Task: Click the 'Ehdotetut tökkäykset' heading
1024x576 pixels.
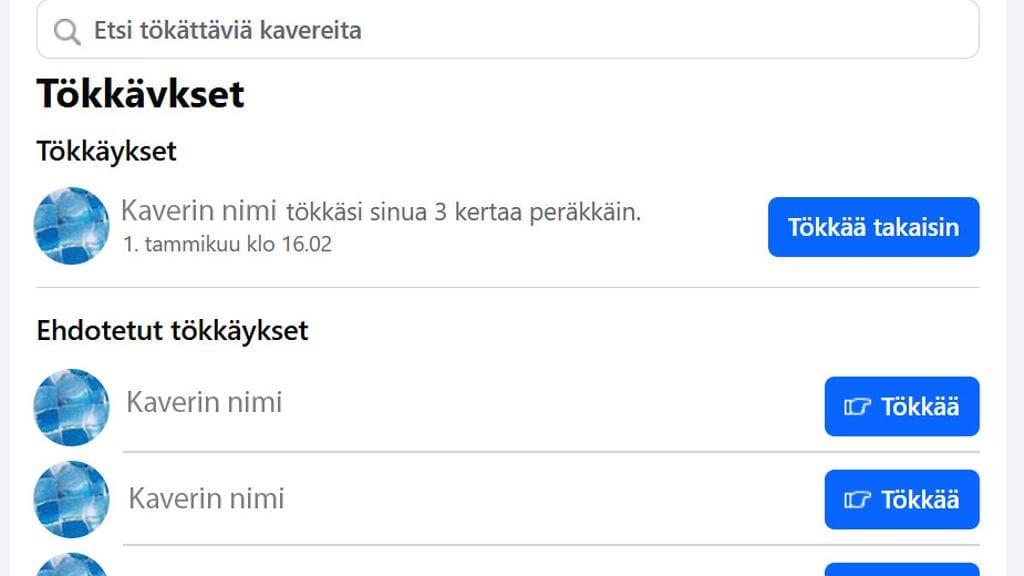Action: pos(173,330)
